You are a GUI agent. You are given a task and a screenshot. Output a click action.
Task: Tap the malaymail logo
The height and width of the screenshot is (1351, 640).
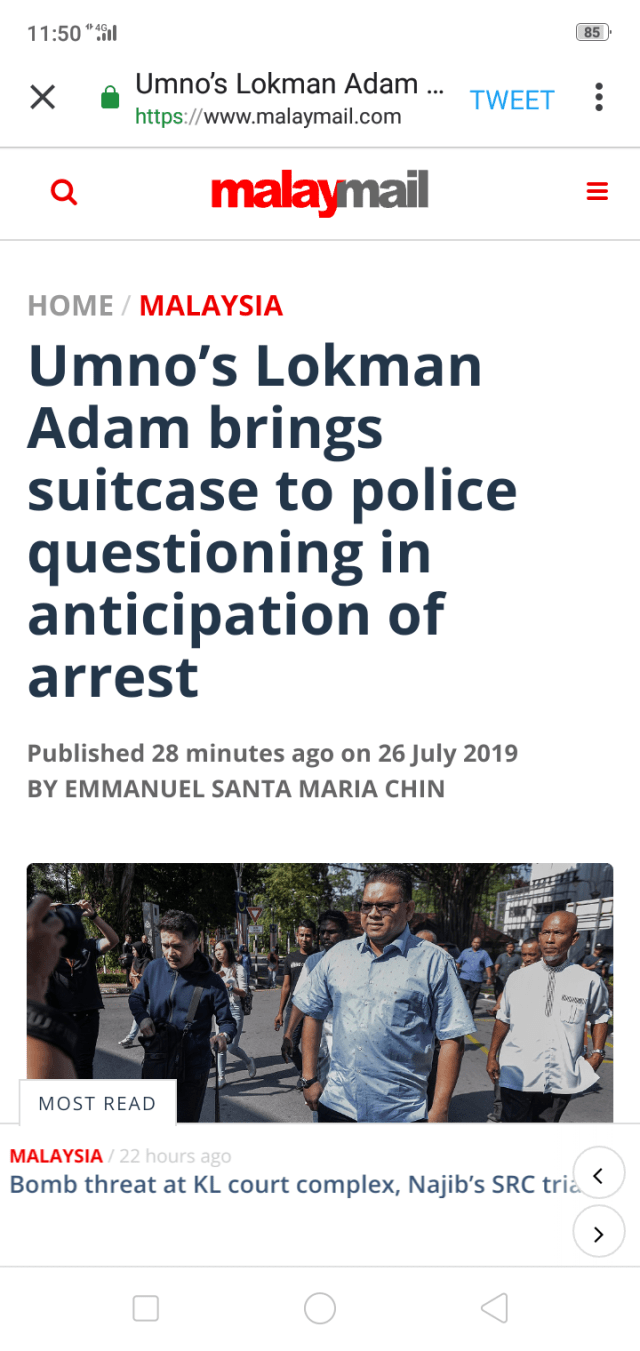319,192
